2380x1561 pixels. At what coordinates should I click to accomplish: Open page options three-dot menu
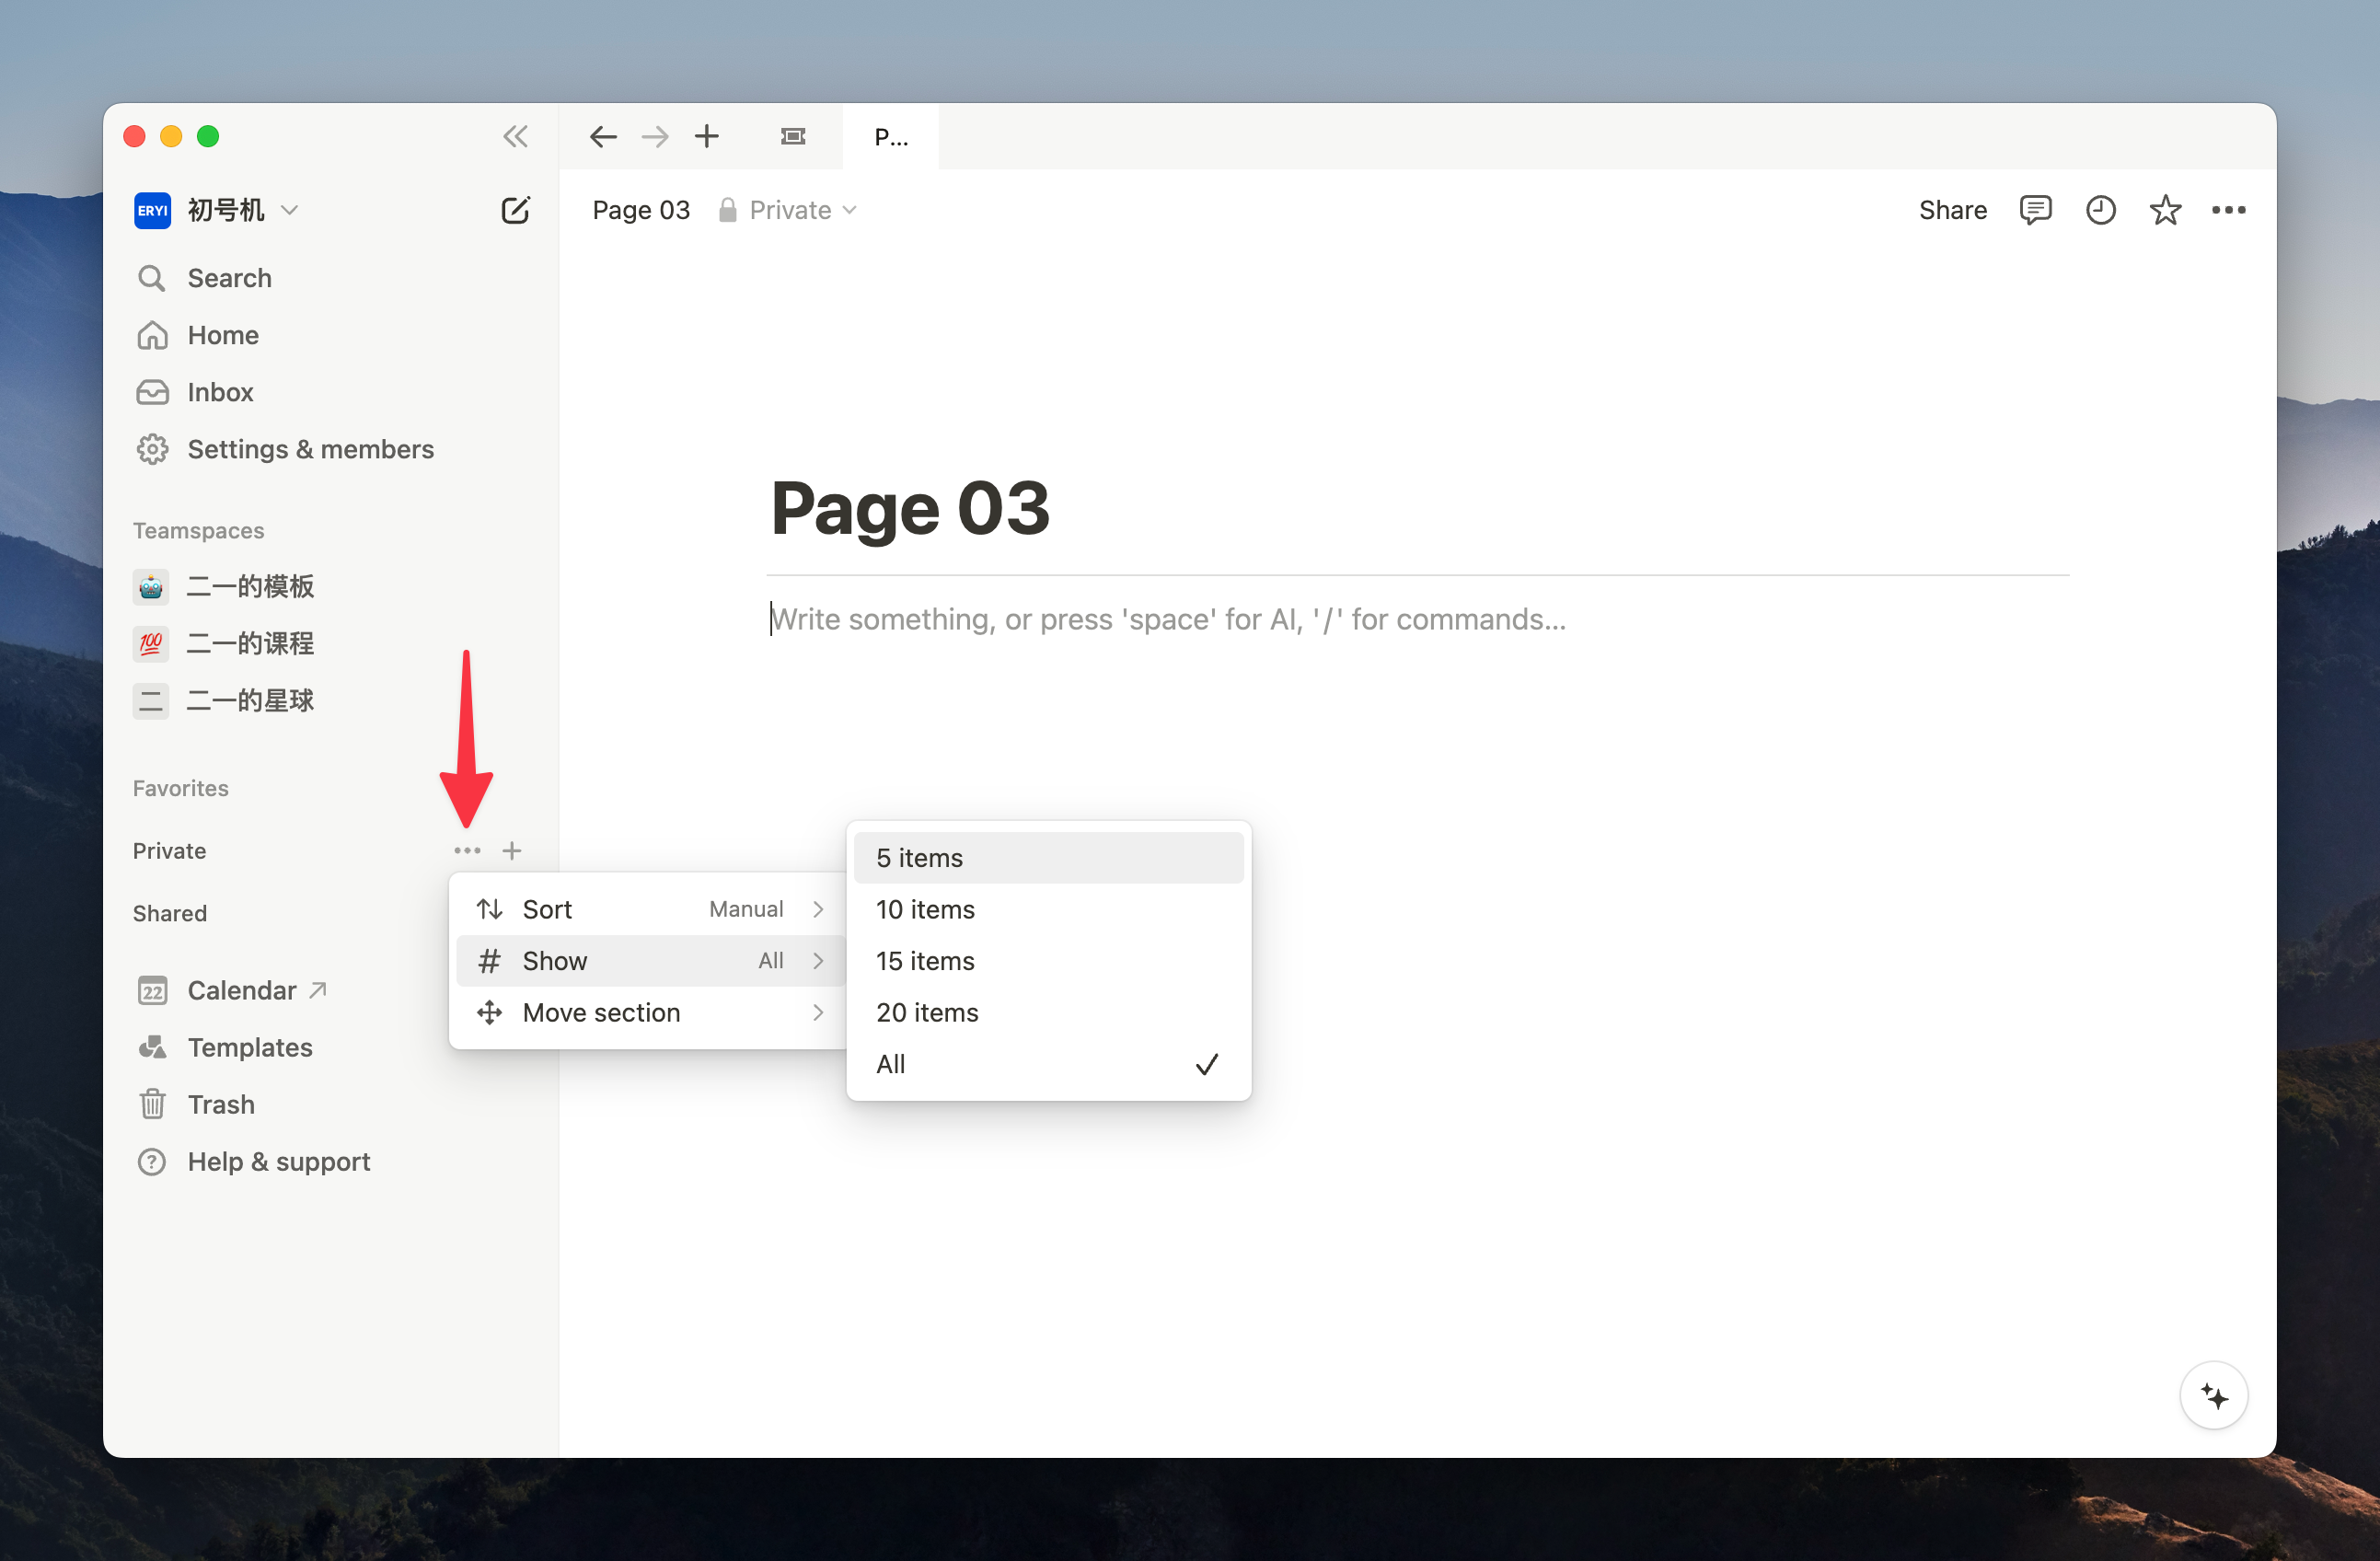pyautogui.click(x=2228, y=210)
